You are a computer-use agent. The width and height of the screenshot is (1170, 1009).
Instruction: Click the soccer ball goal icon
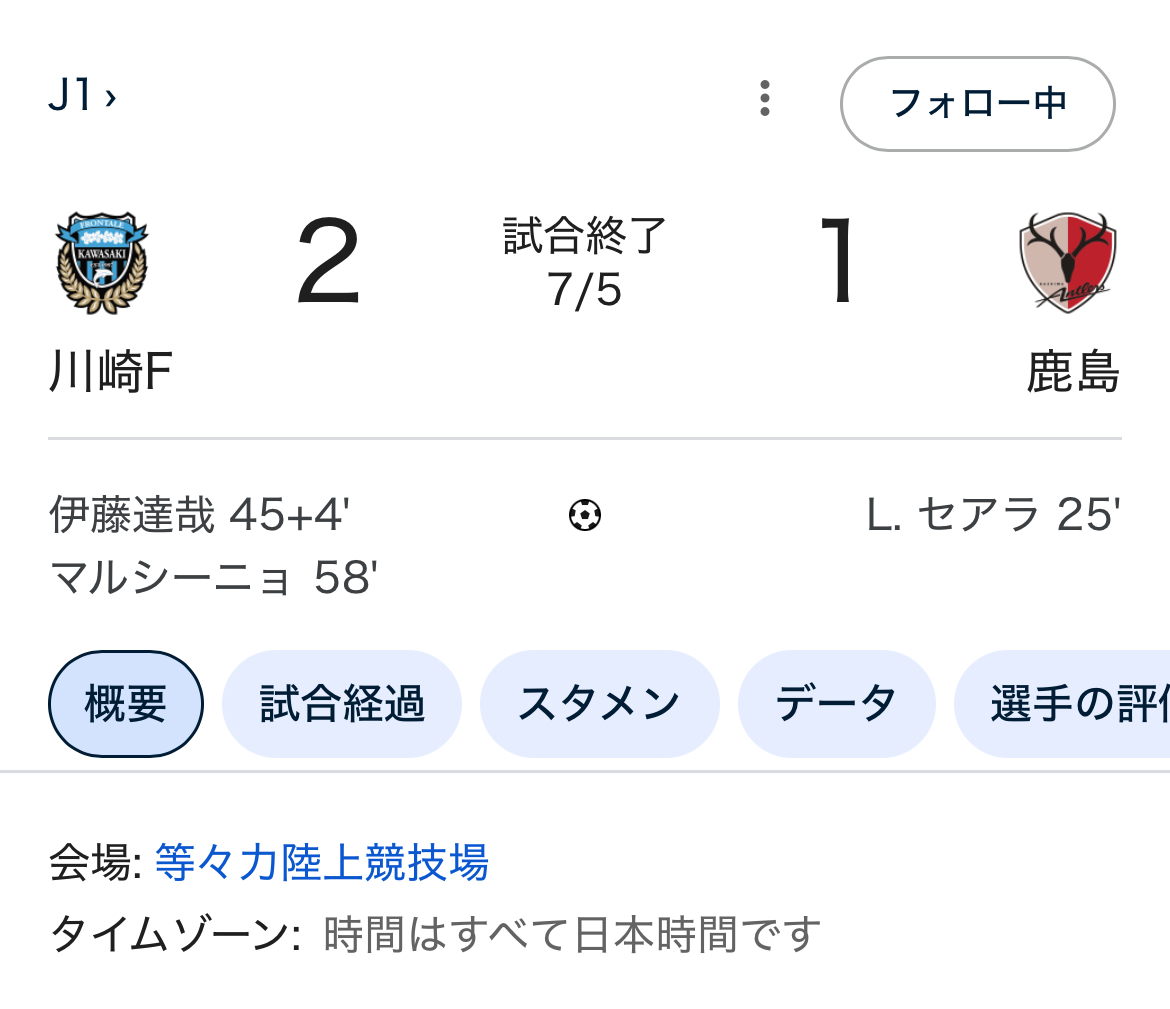click(585, 516)
